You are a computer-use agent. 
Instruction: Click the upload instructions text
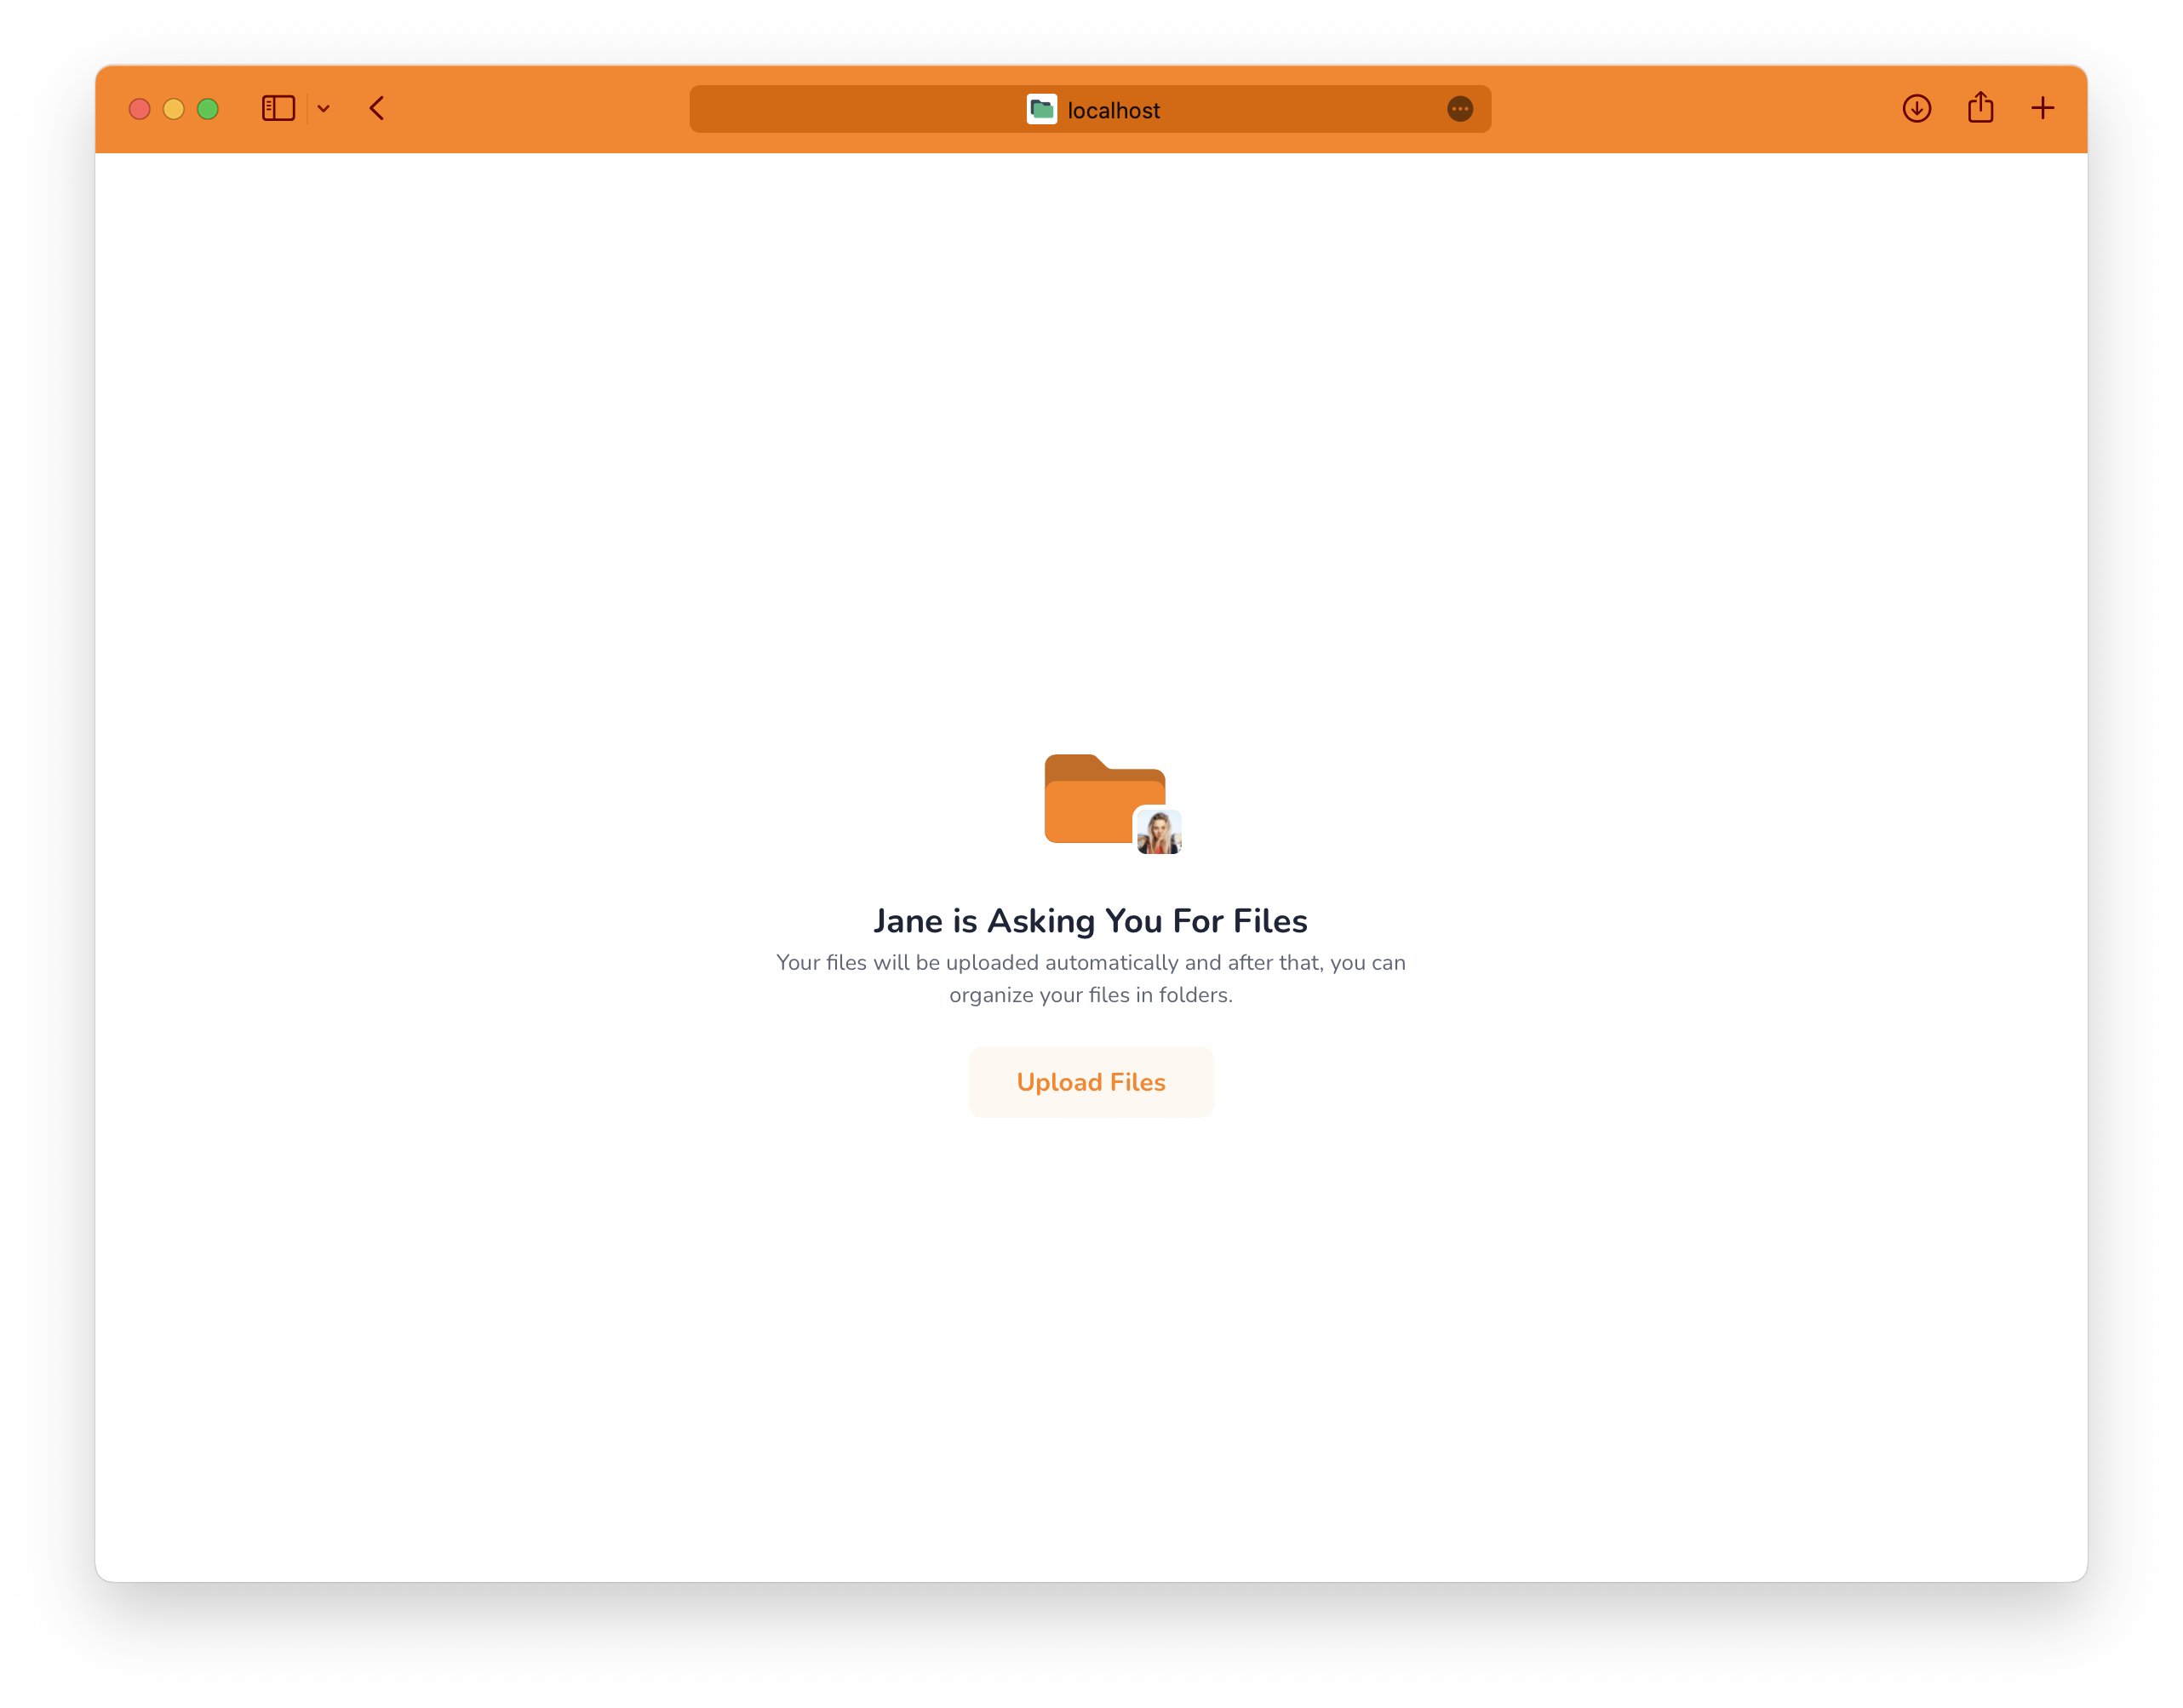1090,978
